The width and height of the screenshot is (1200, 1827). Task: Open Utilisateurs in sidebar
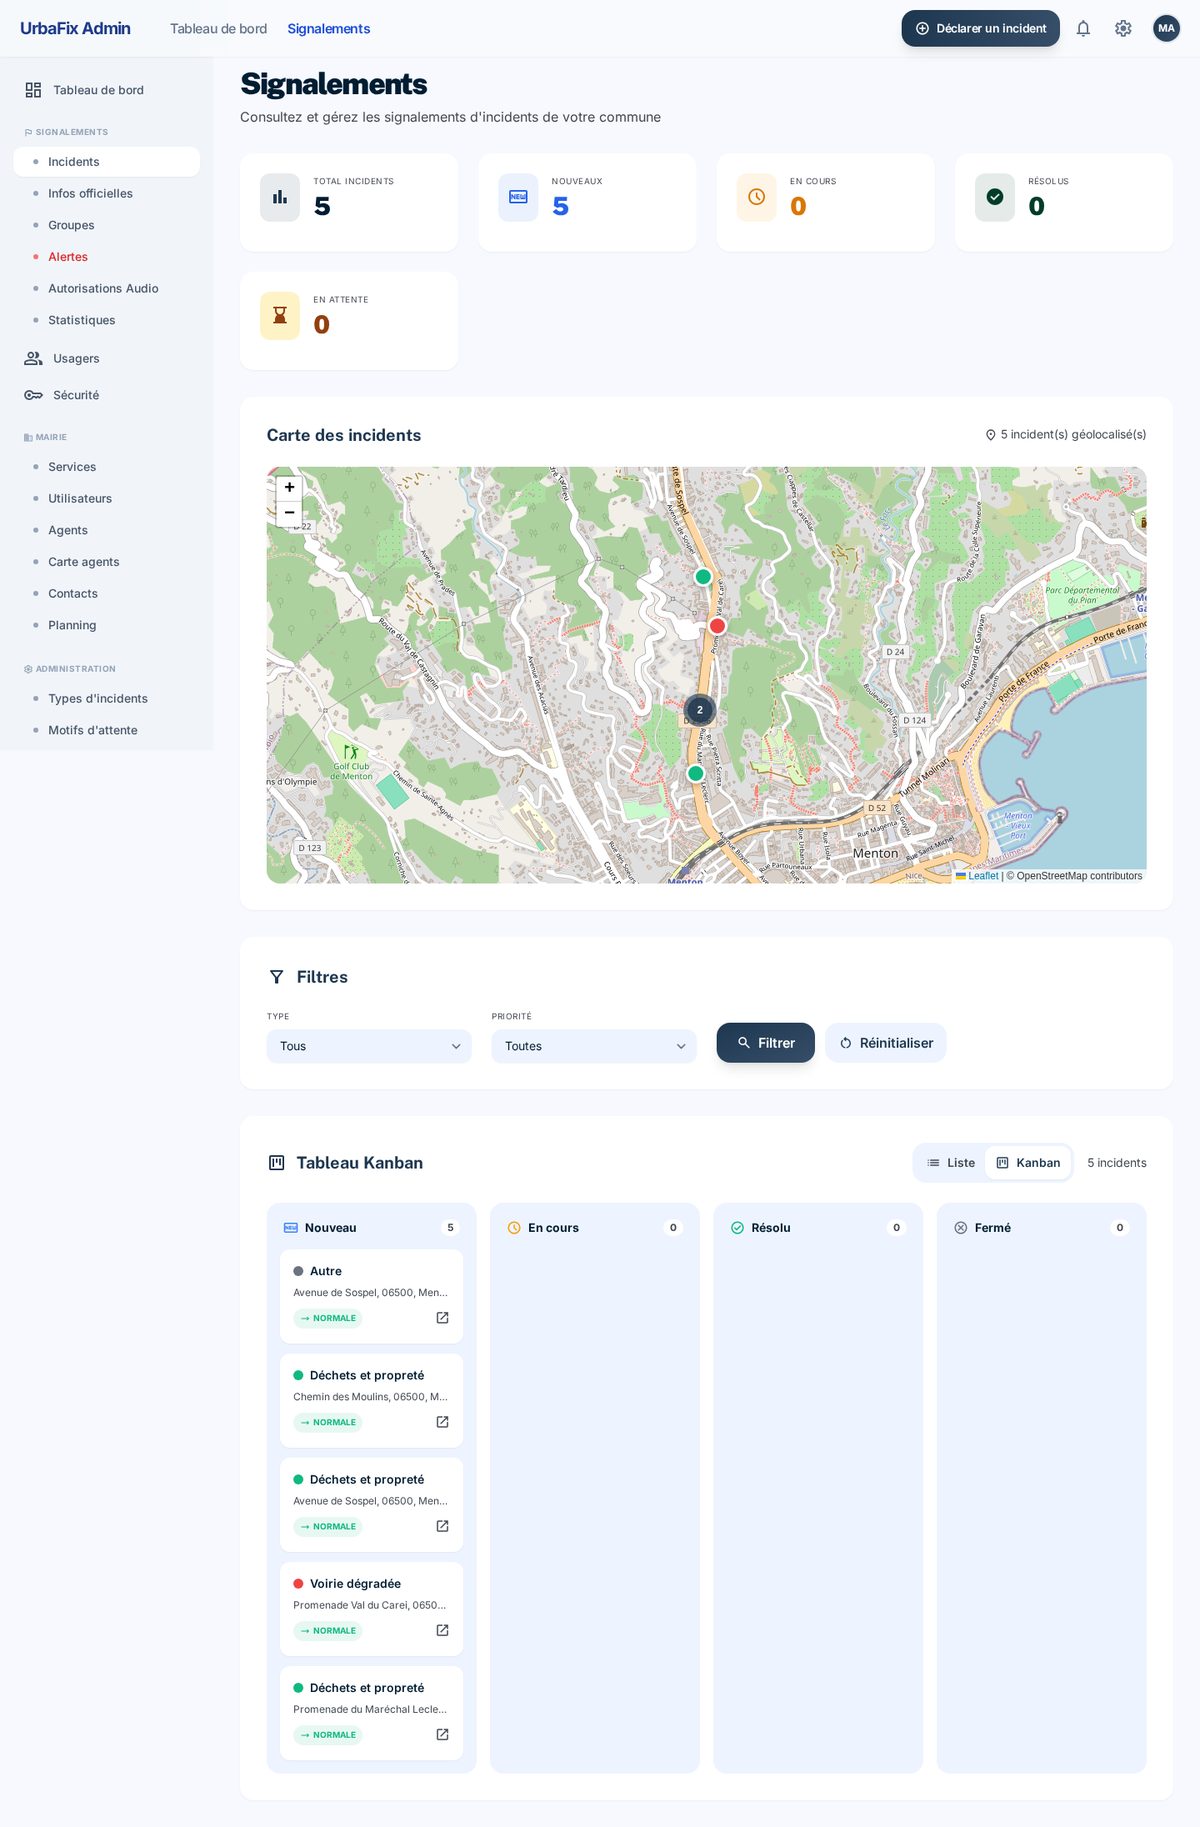click(x=106, y=499)
